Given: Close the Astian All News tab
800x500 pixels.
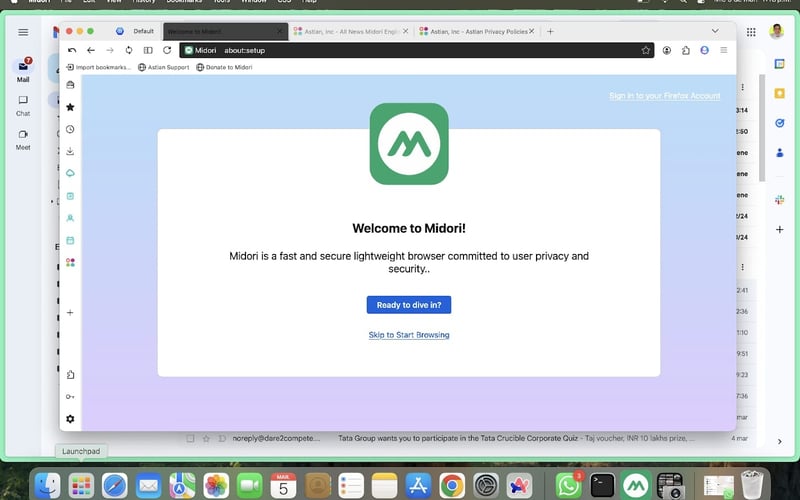Looking at the screenshot, I should click(405, 31).
